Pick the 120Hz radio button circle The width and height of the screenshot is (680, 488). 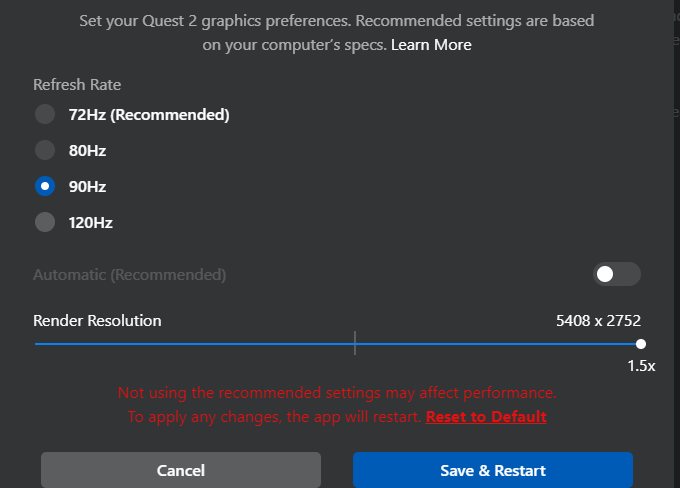click(x=45, y=222)
